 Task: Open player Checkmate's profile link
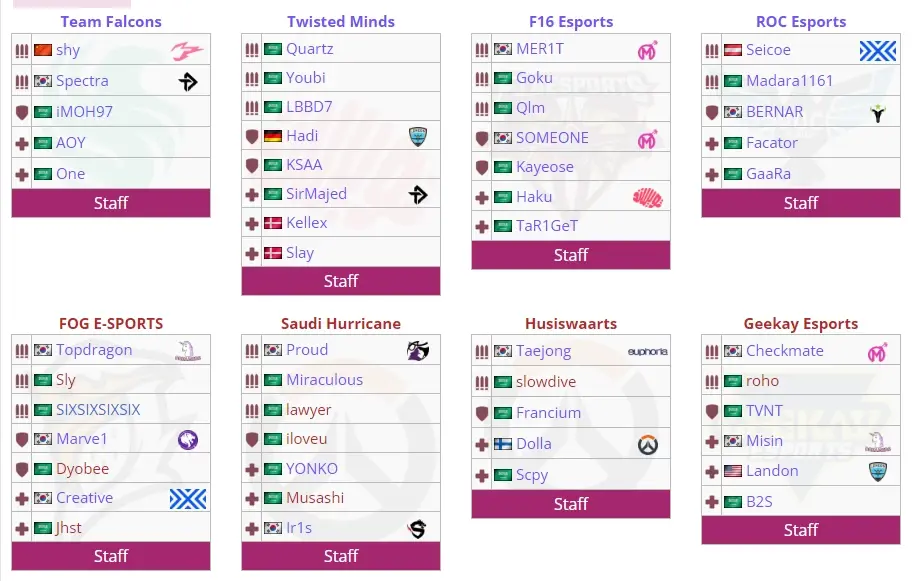785,351
